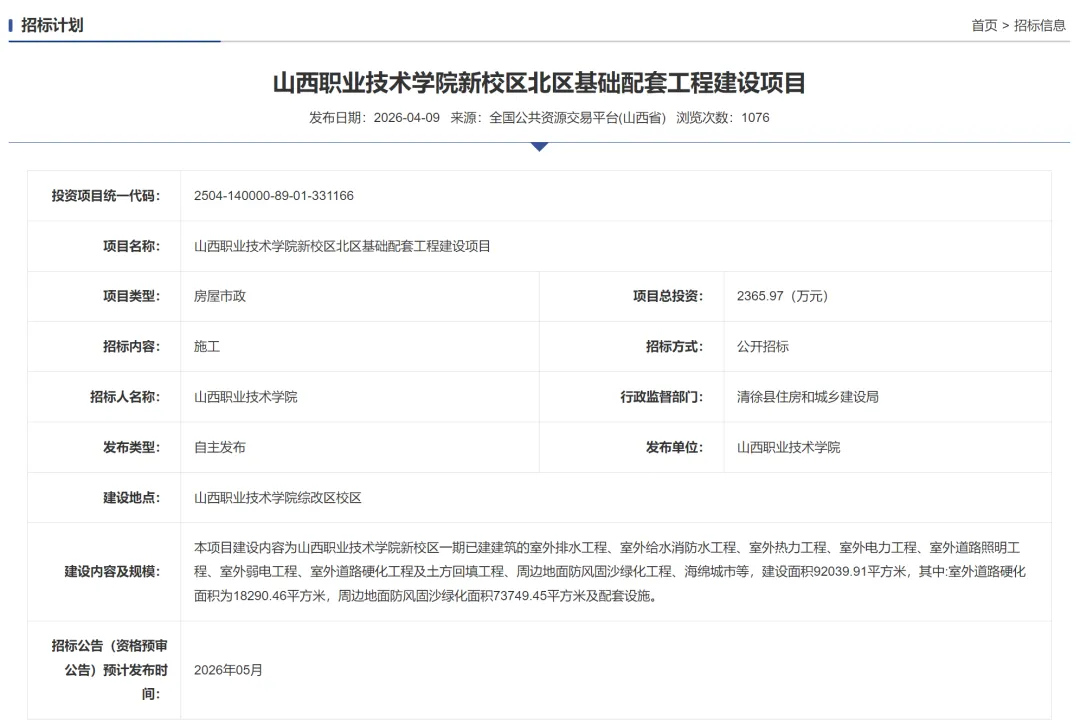The width and height of the screenshot is (1080, 720).
Task: Click the investment value 2365.97（万元）
Action: 782,296
